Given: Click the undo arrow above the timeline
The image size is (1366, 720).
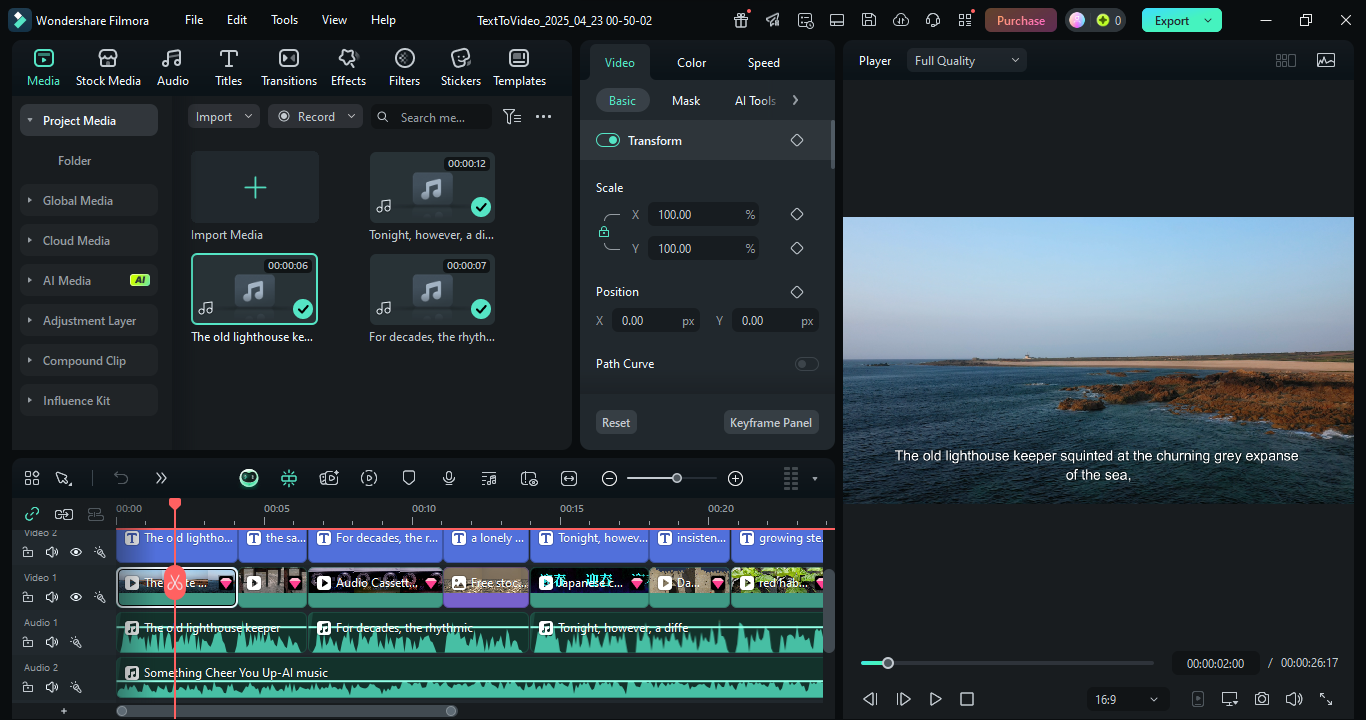Looking at the screenshot, I should click(121, 478).
